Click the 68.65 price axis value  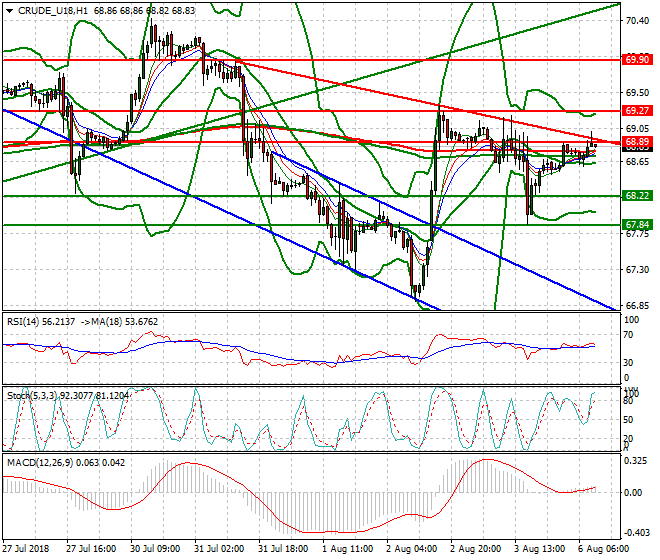(637, 162)
